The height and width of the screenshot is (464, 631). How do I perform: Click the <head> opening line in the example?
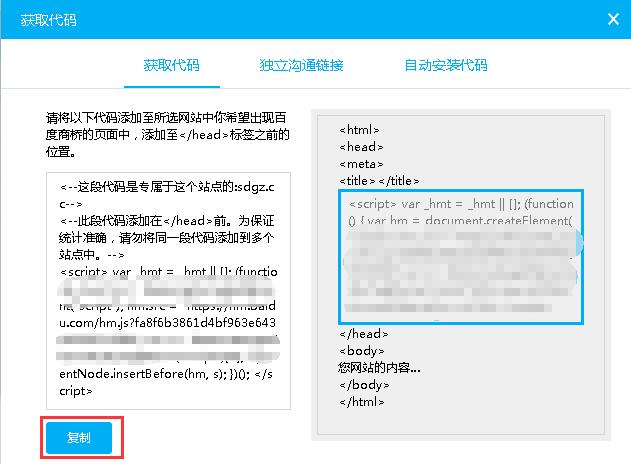[x=361, y=147]
